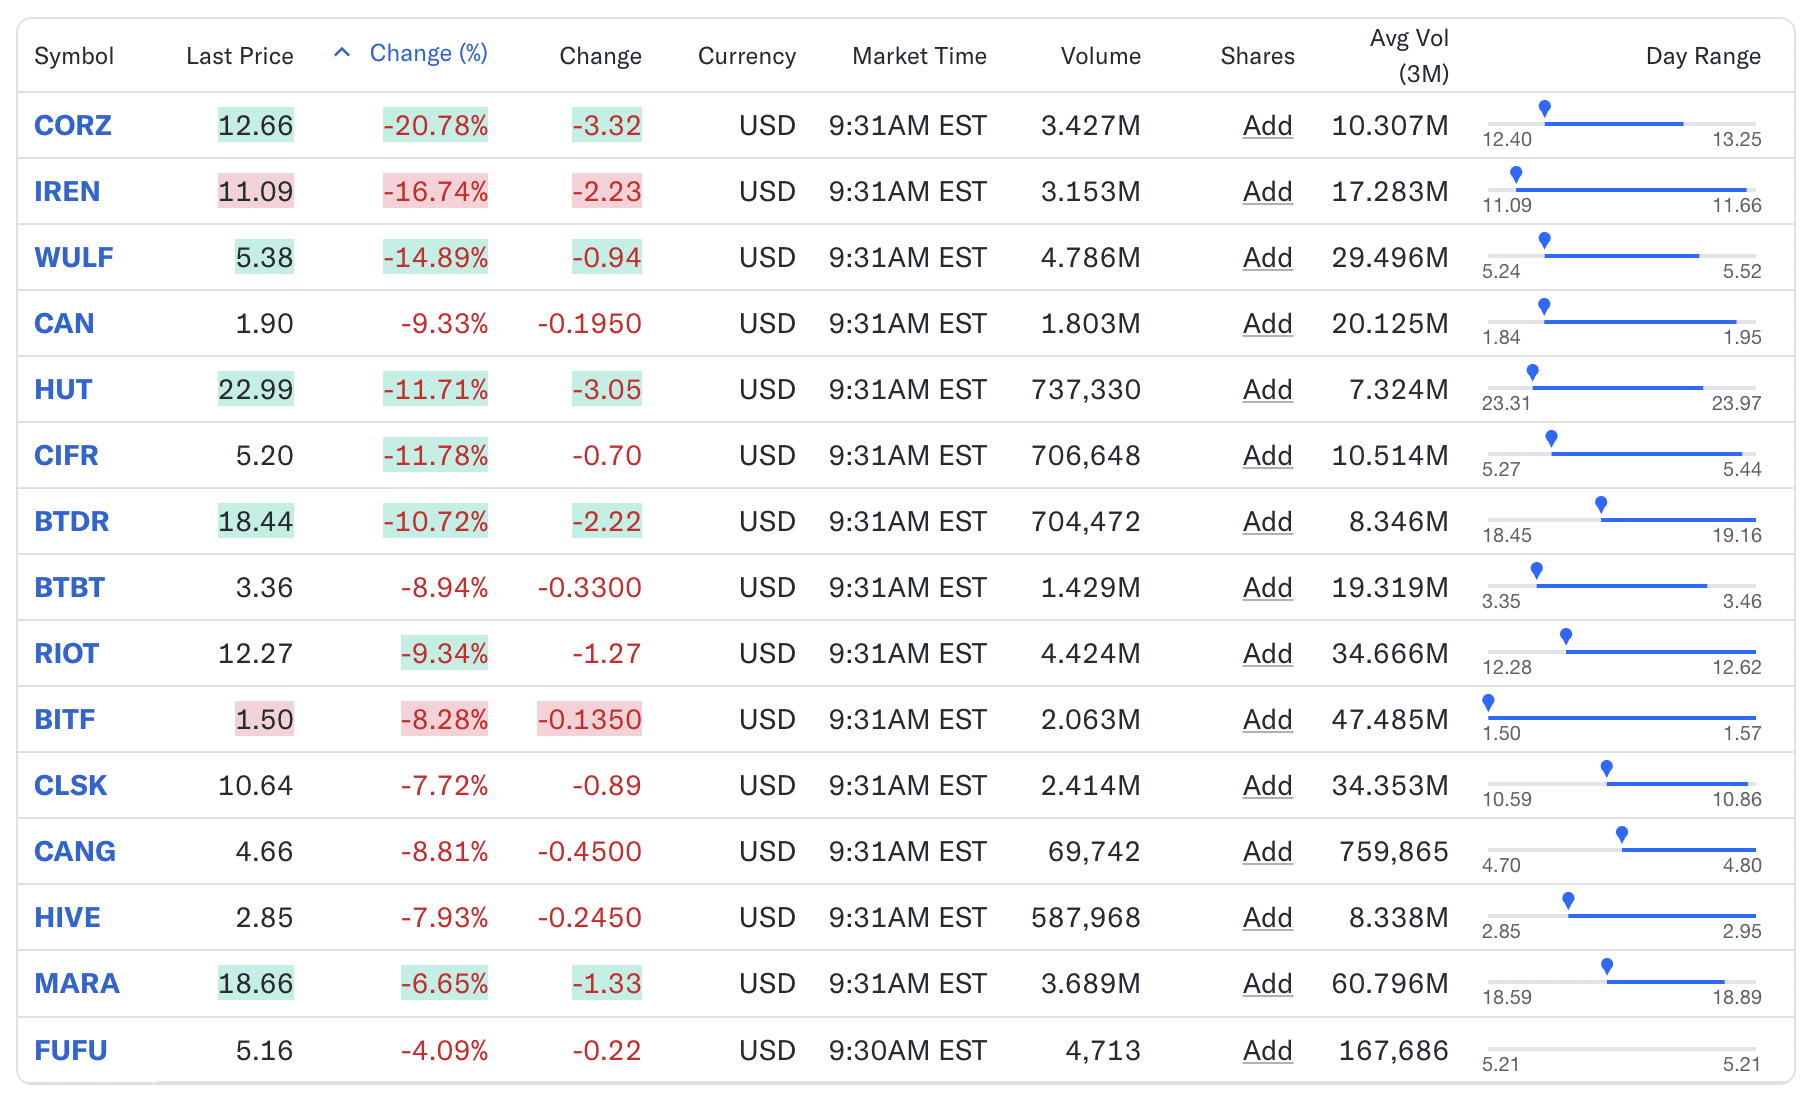Click the BITF day range marker
Image resolution: width=1820 pixels, height=1112 pixels.
click(x=1489, y=703)
